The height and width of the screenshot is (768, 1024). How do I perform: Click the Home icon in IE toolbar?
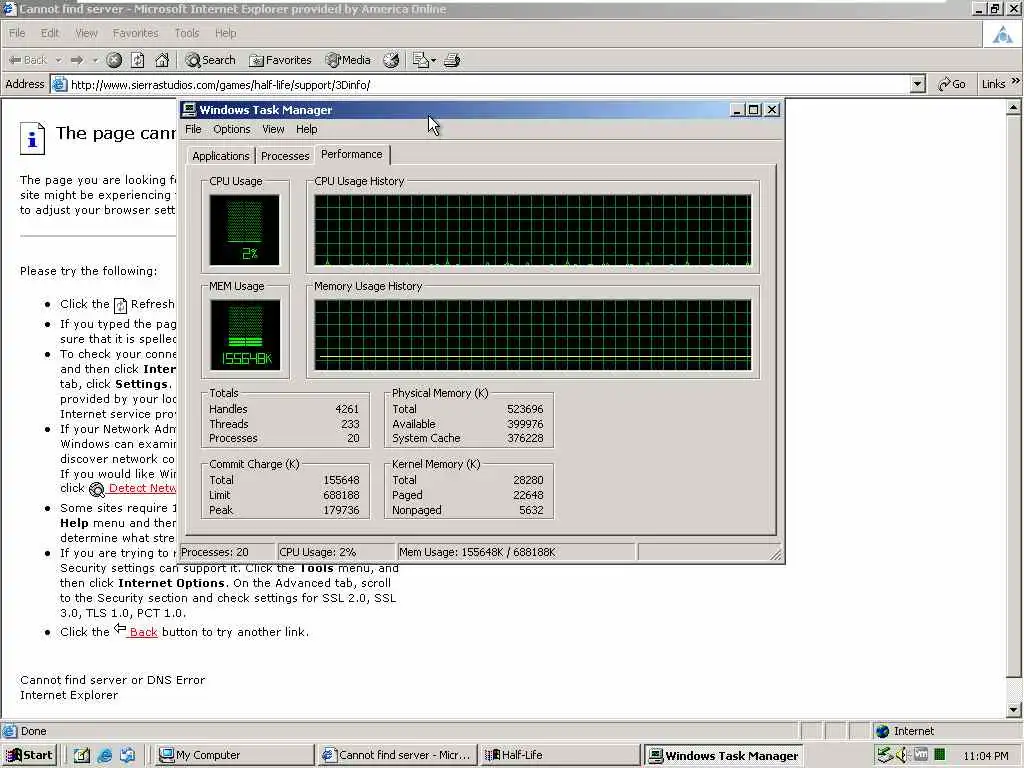click(162, 60)
